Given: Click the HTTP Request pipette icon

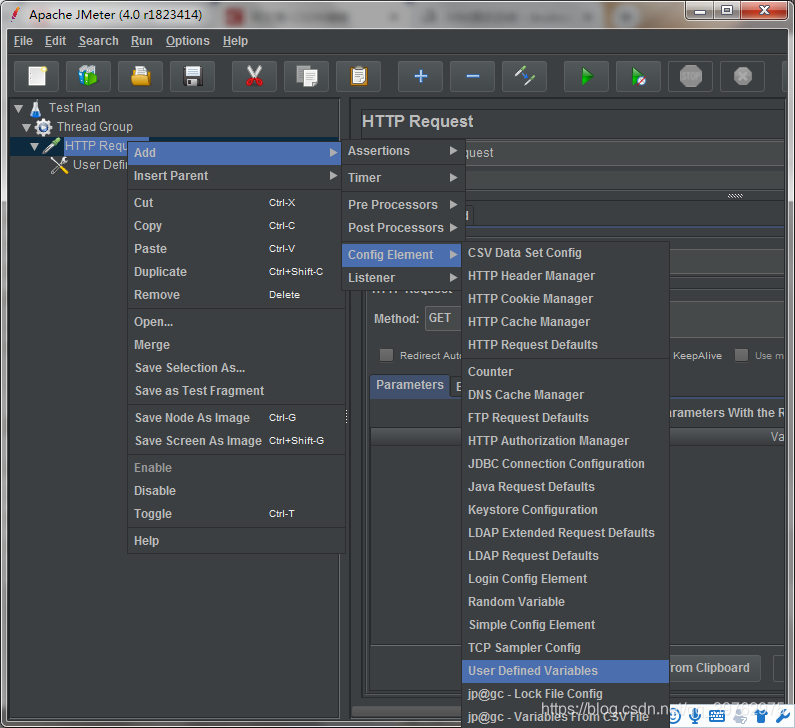Looking at the screenshot, I should pyautogui.click(x=51, y=146).
